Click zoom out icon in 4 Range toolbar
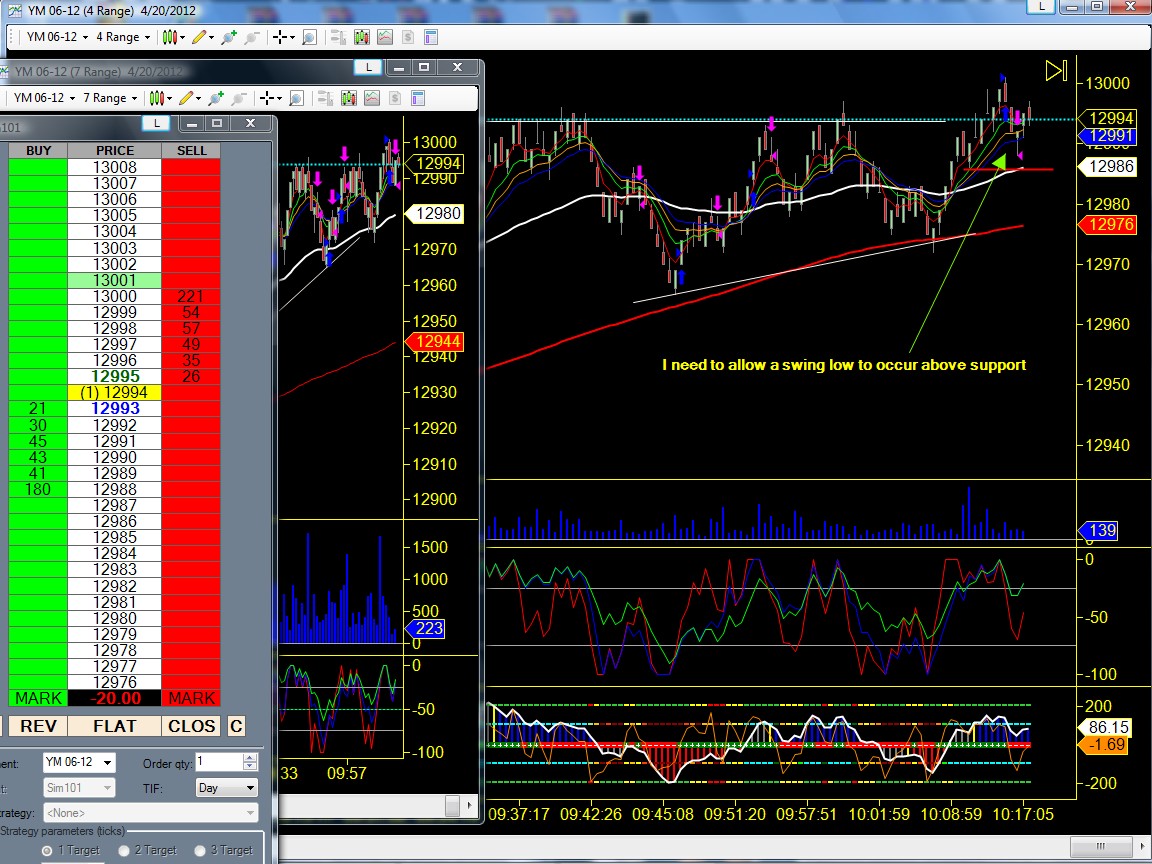The height and width of the screenshot is (864, 1152). pos(252,37)
